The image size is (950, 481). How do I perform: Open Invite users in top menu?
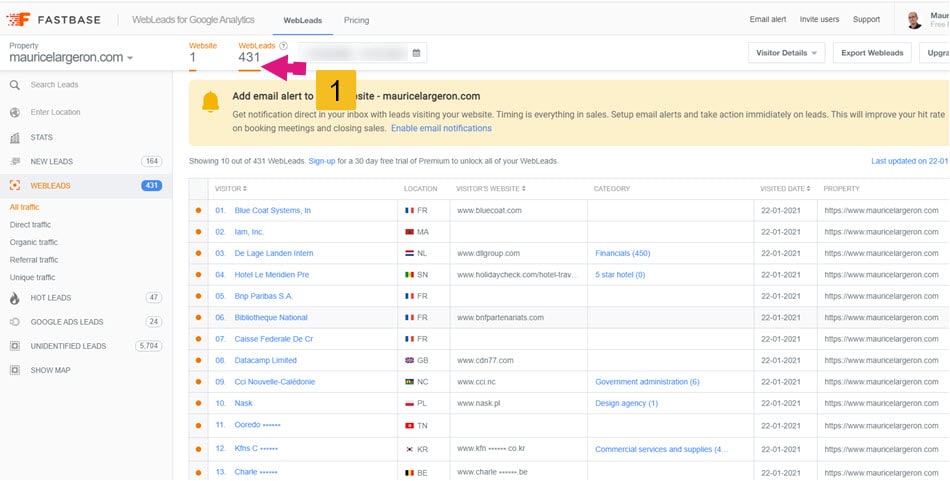pyautogui.click(x=819, y=19)
